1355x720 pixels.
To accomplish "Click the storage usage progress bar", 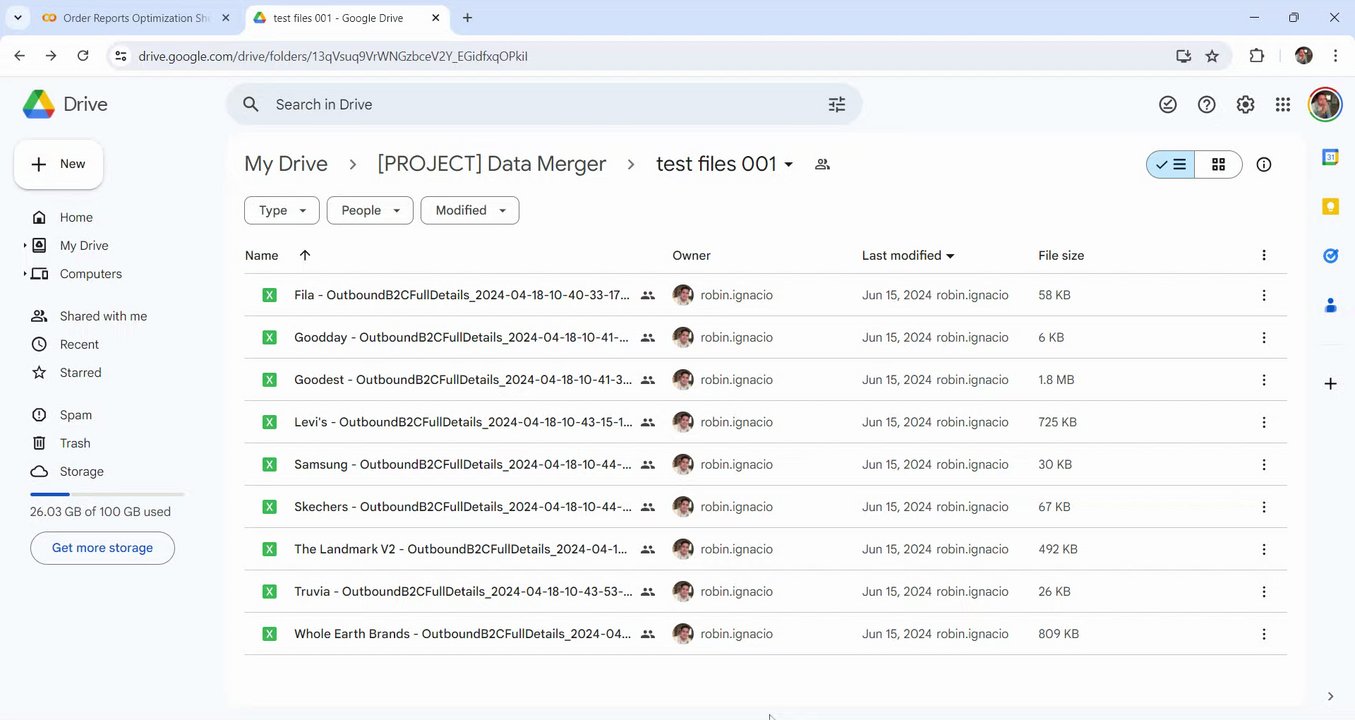I will pyautogui.click(x=107, y=494).
